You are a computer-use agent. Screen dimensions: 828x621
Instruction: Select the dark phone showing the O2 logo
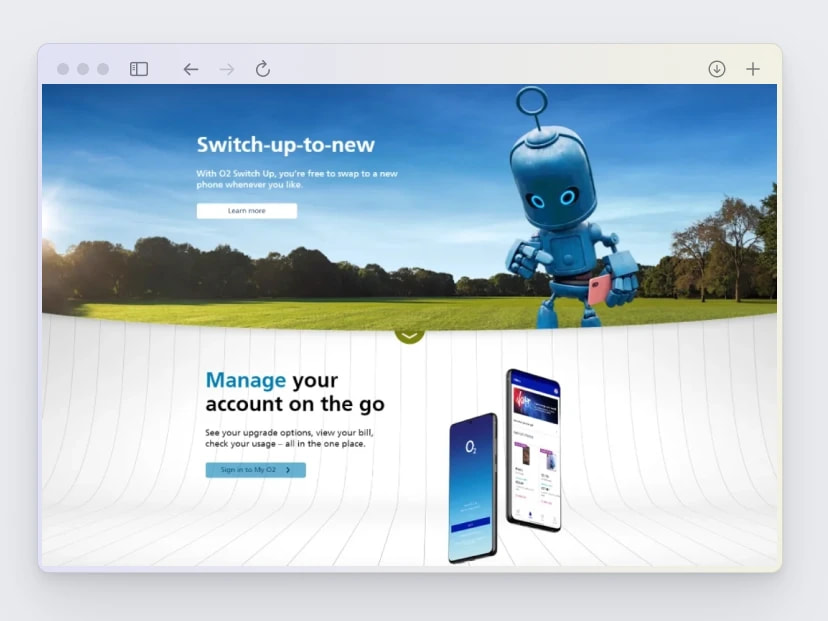pos(472,487)
